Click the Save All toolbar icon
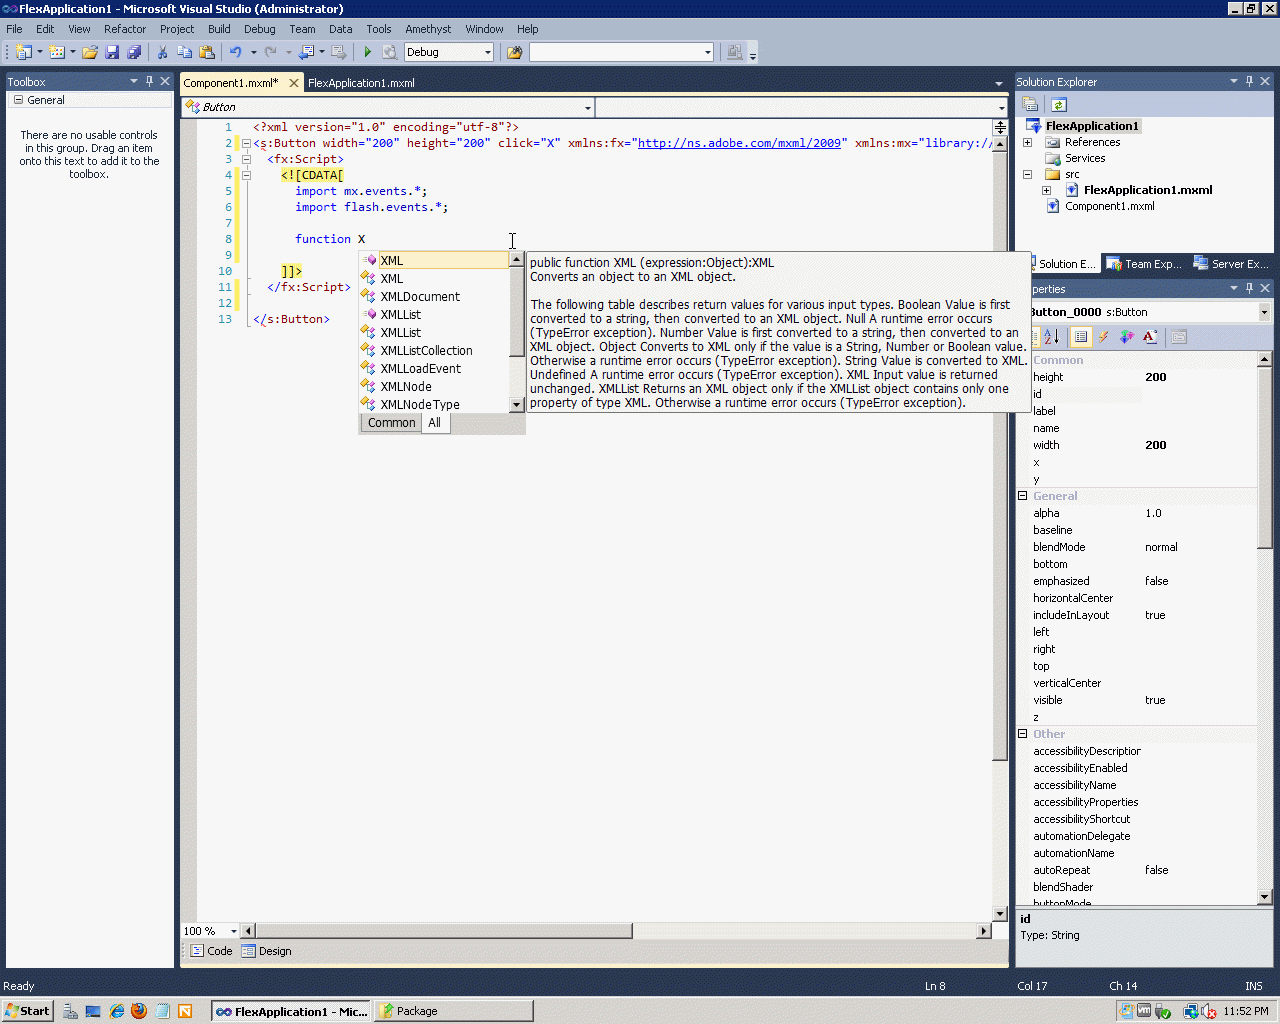 (134, 52)
